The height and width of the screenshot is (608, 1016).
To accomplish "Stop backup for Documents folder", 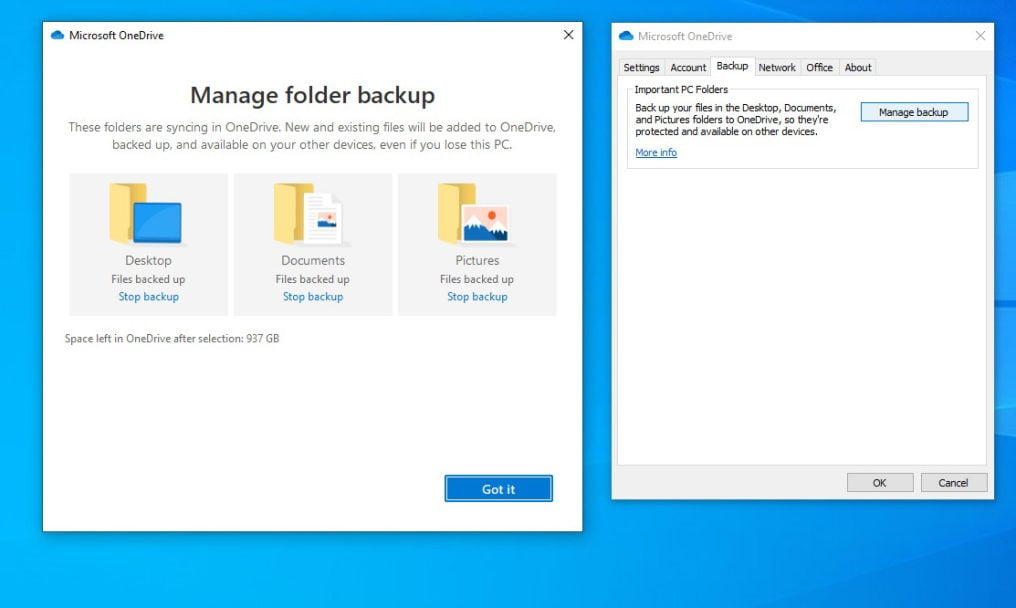I will 312,297.
